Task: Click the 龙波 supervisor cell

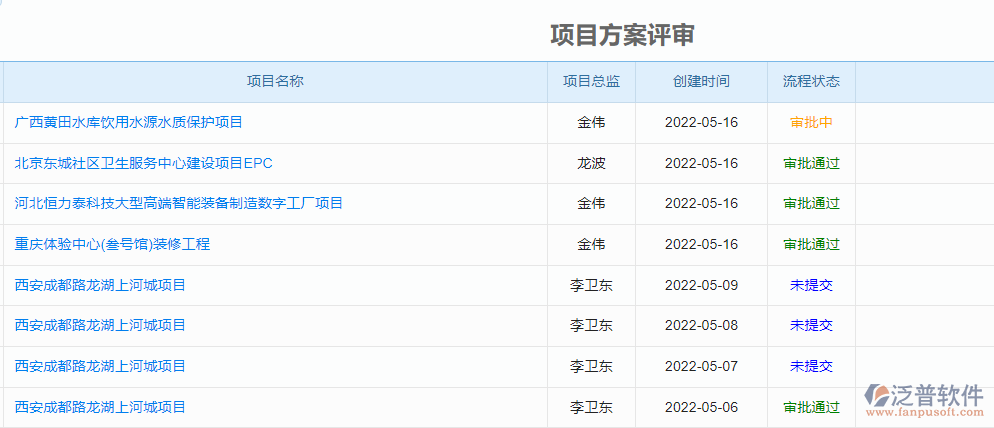Action: [591, 163]
